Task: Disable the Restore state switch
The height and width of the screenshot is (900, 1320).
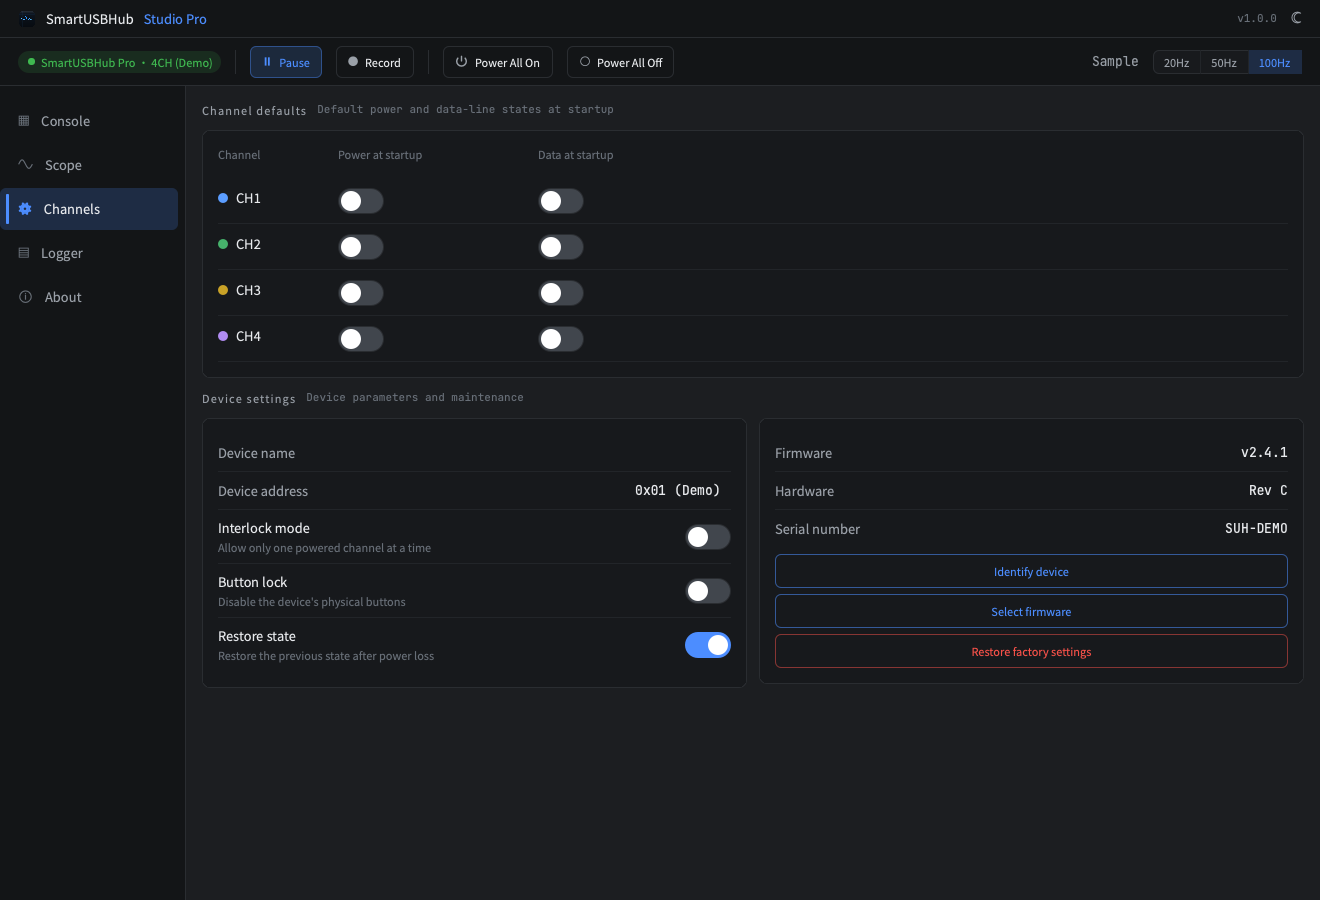Action: coord(708,645)
